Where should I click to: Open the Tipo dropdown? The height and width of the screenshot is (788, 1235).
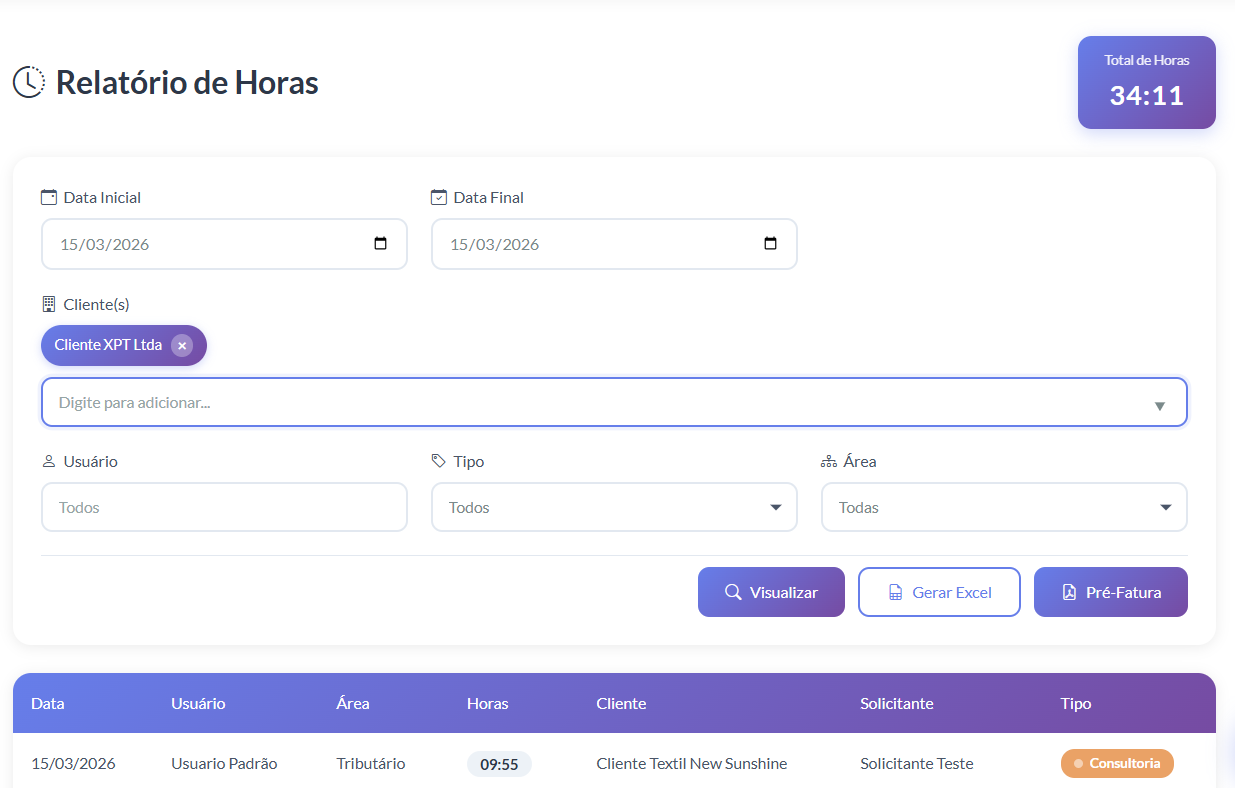click(614, 507)
